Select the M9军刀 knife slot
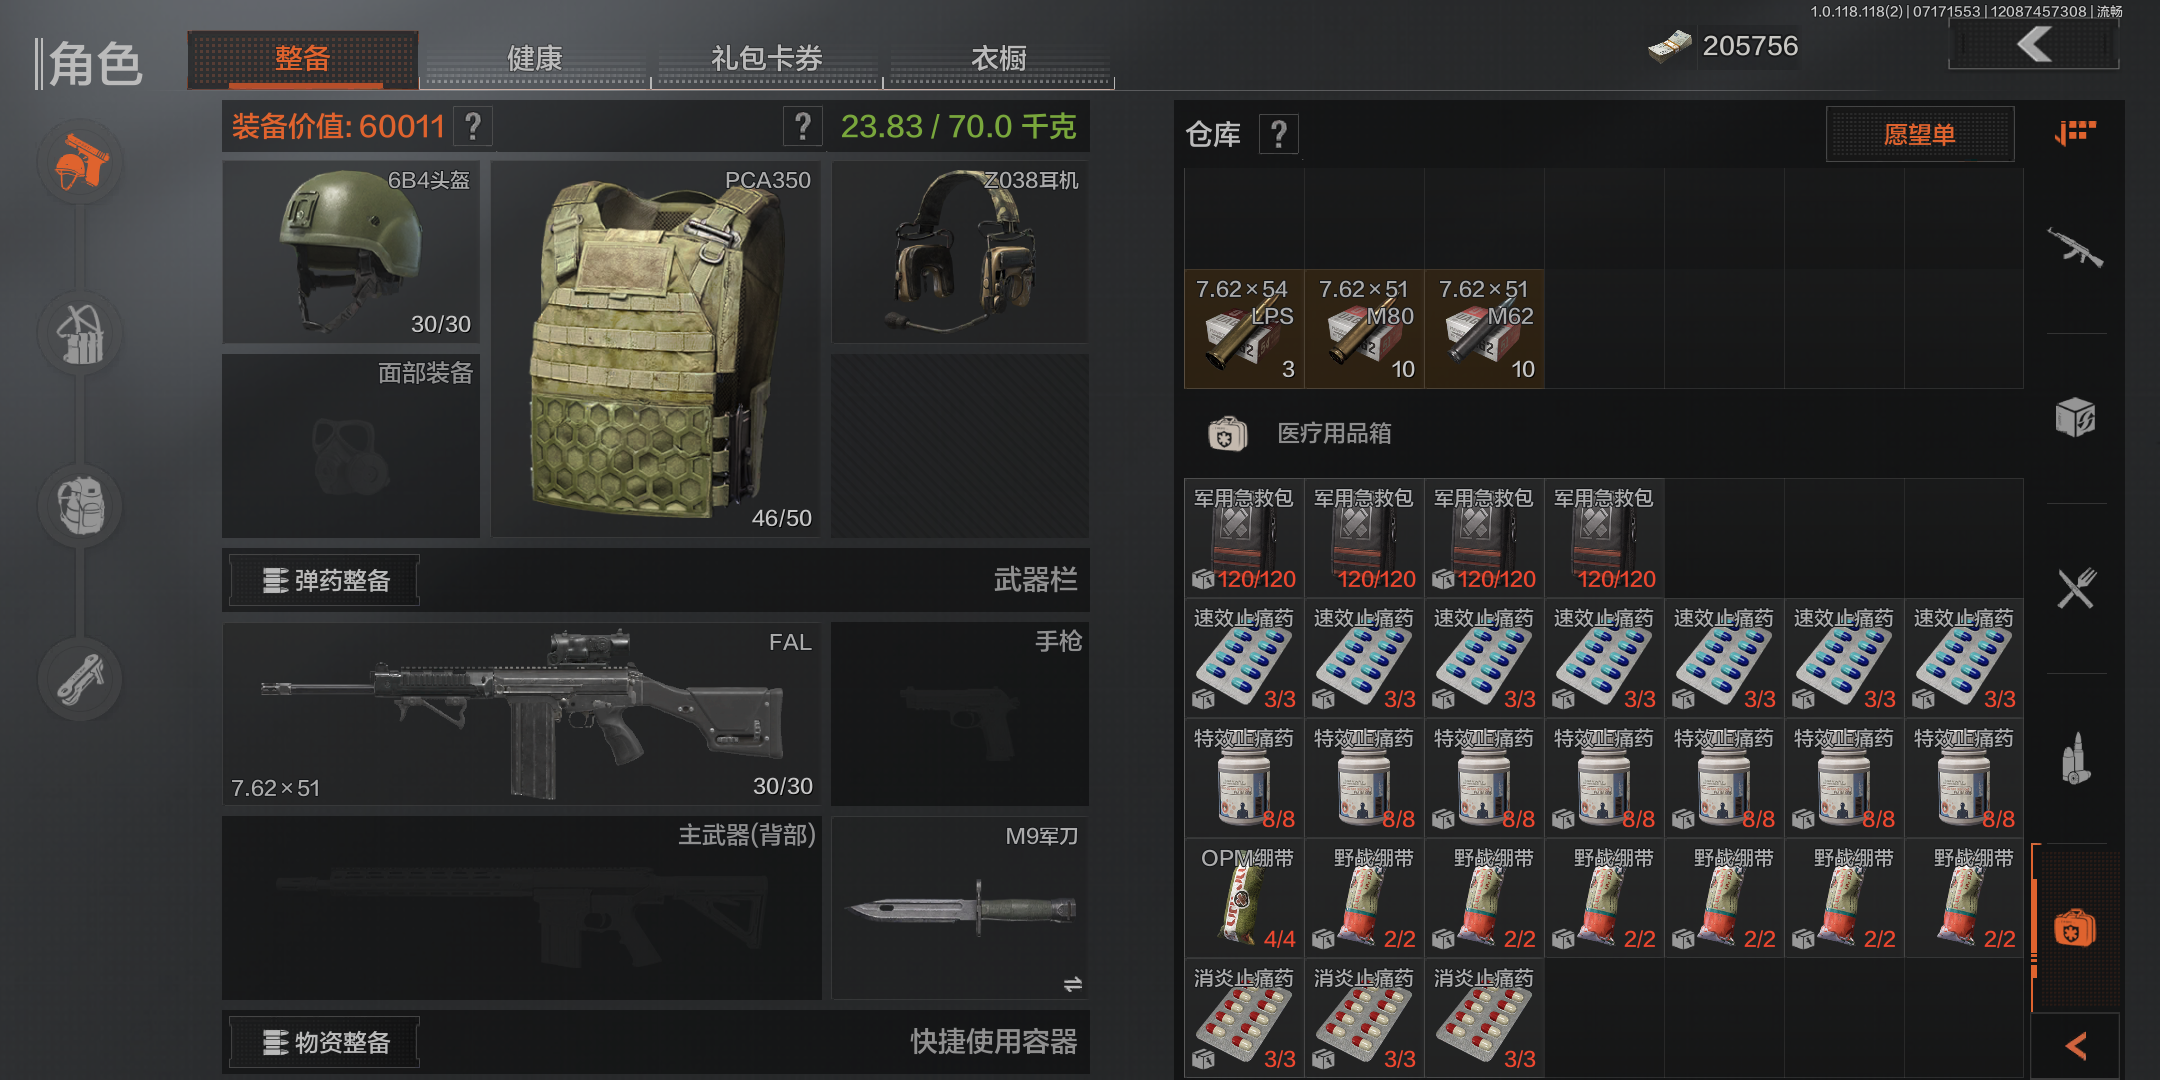2160x1080 pixels. [x=960, y=908]
